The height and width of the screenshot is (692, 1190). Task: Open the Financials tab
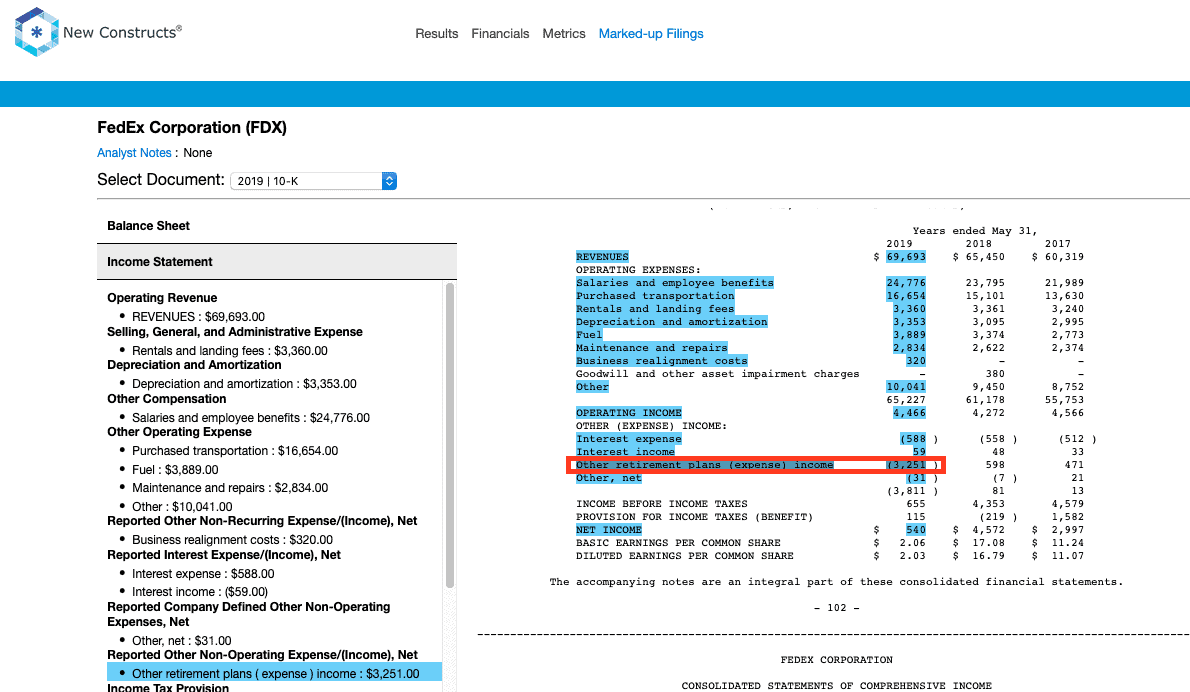point(500,33)
